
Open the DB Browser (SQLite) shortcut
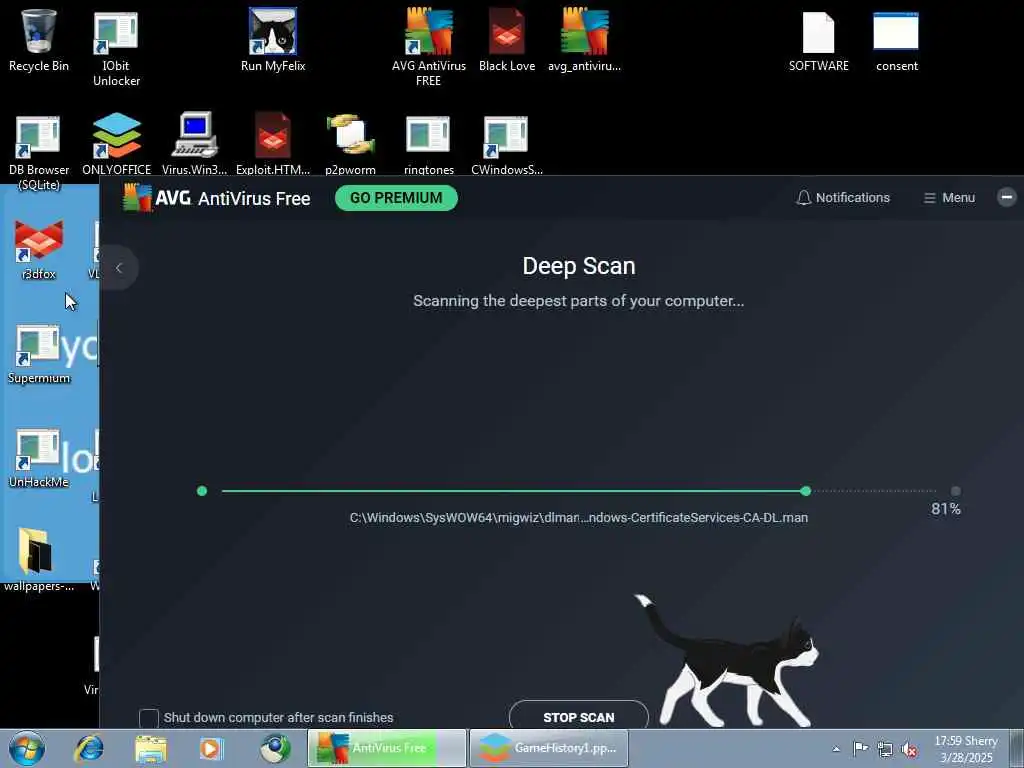(39, 152)
